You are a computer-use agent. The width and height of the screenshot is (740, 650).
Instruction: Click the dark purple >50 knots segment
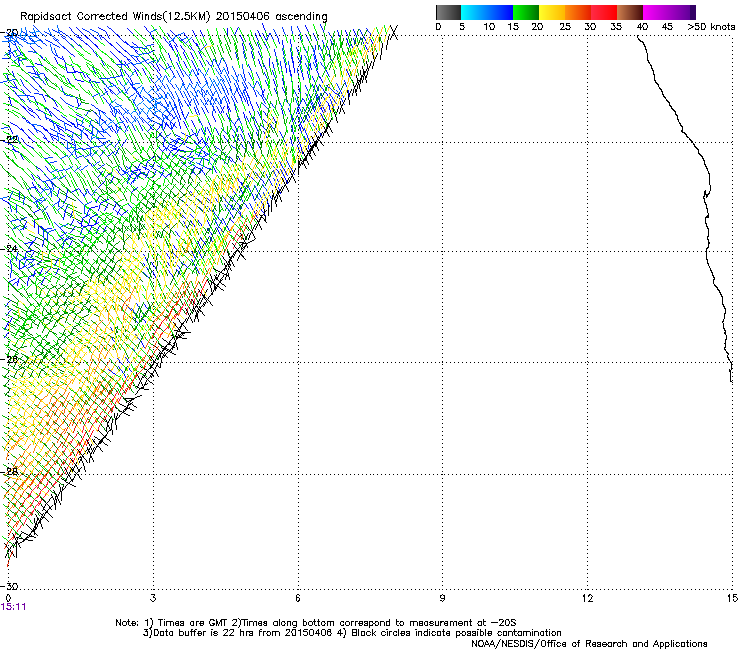click(x=693, y=12)
